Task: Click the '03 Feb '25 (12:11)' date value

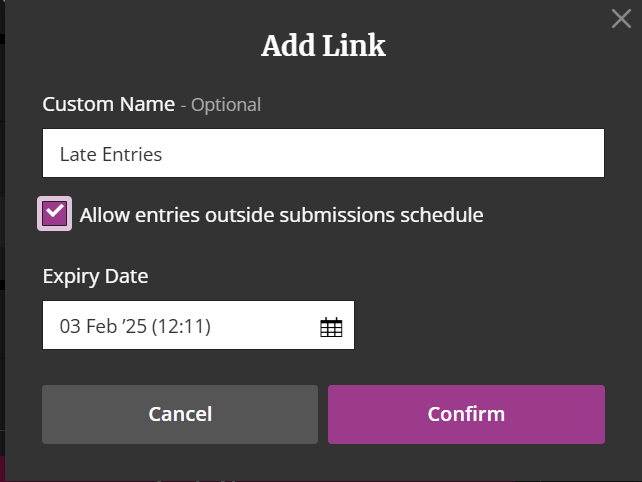Action: (135, 326)
